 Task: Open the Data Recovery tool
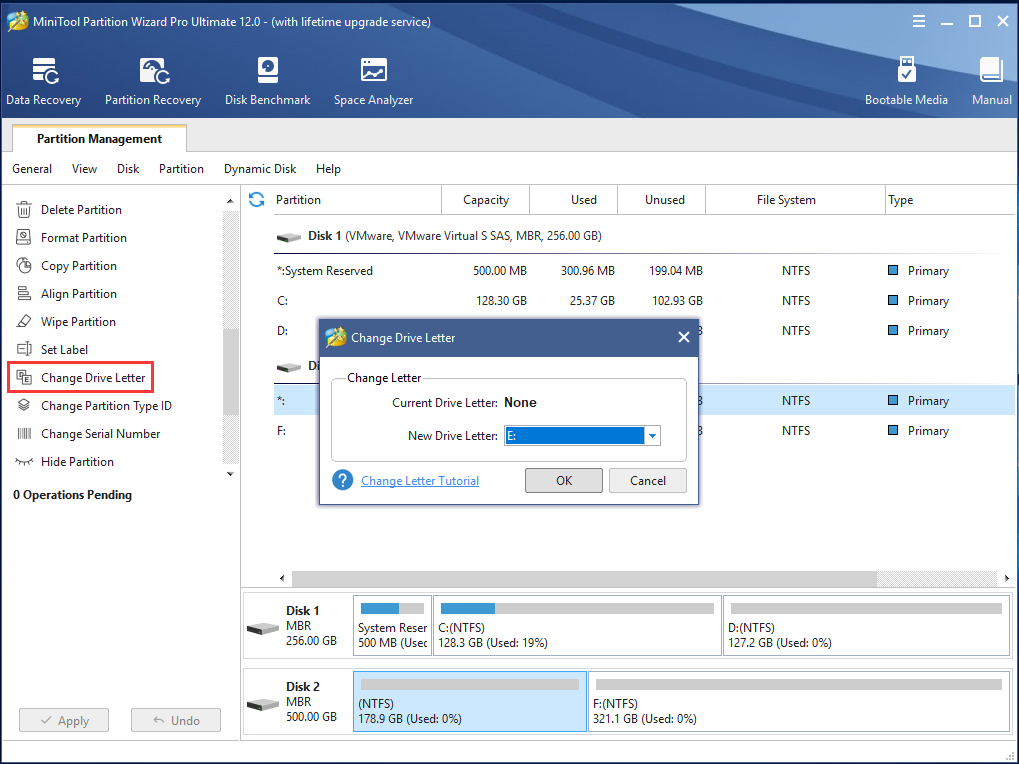click(x=44, y=81)
